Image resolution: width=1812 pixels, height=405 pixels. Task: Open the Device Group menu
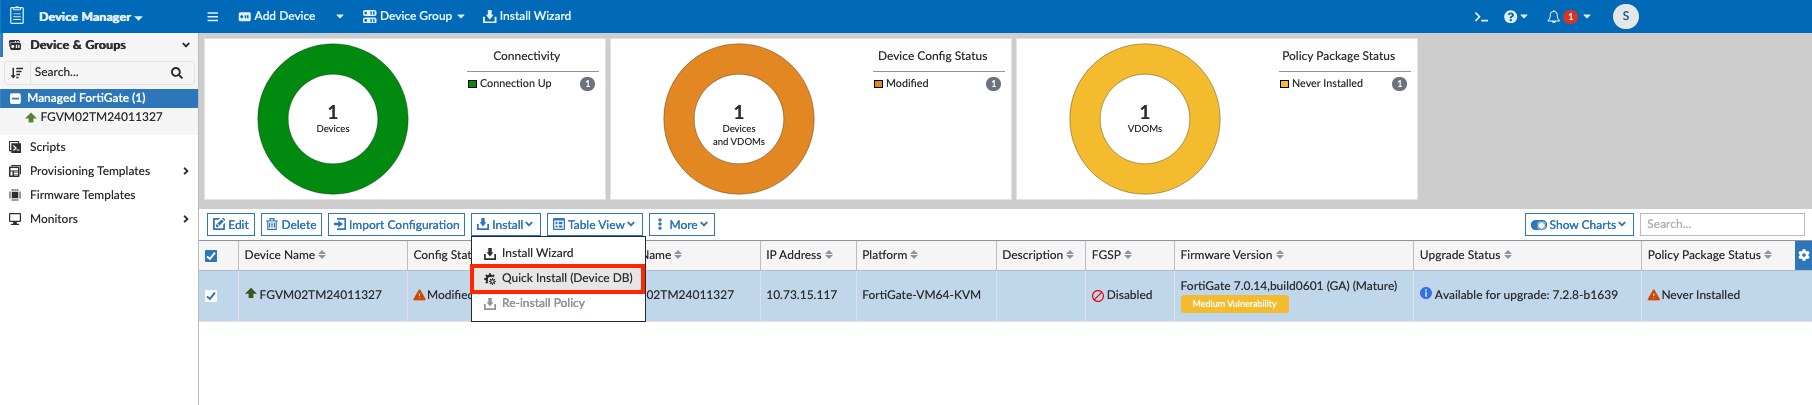point(414,16)
